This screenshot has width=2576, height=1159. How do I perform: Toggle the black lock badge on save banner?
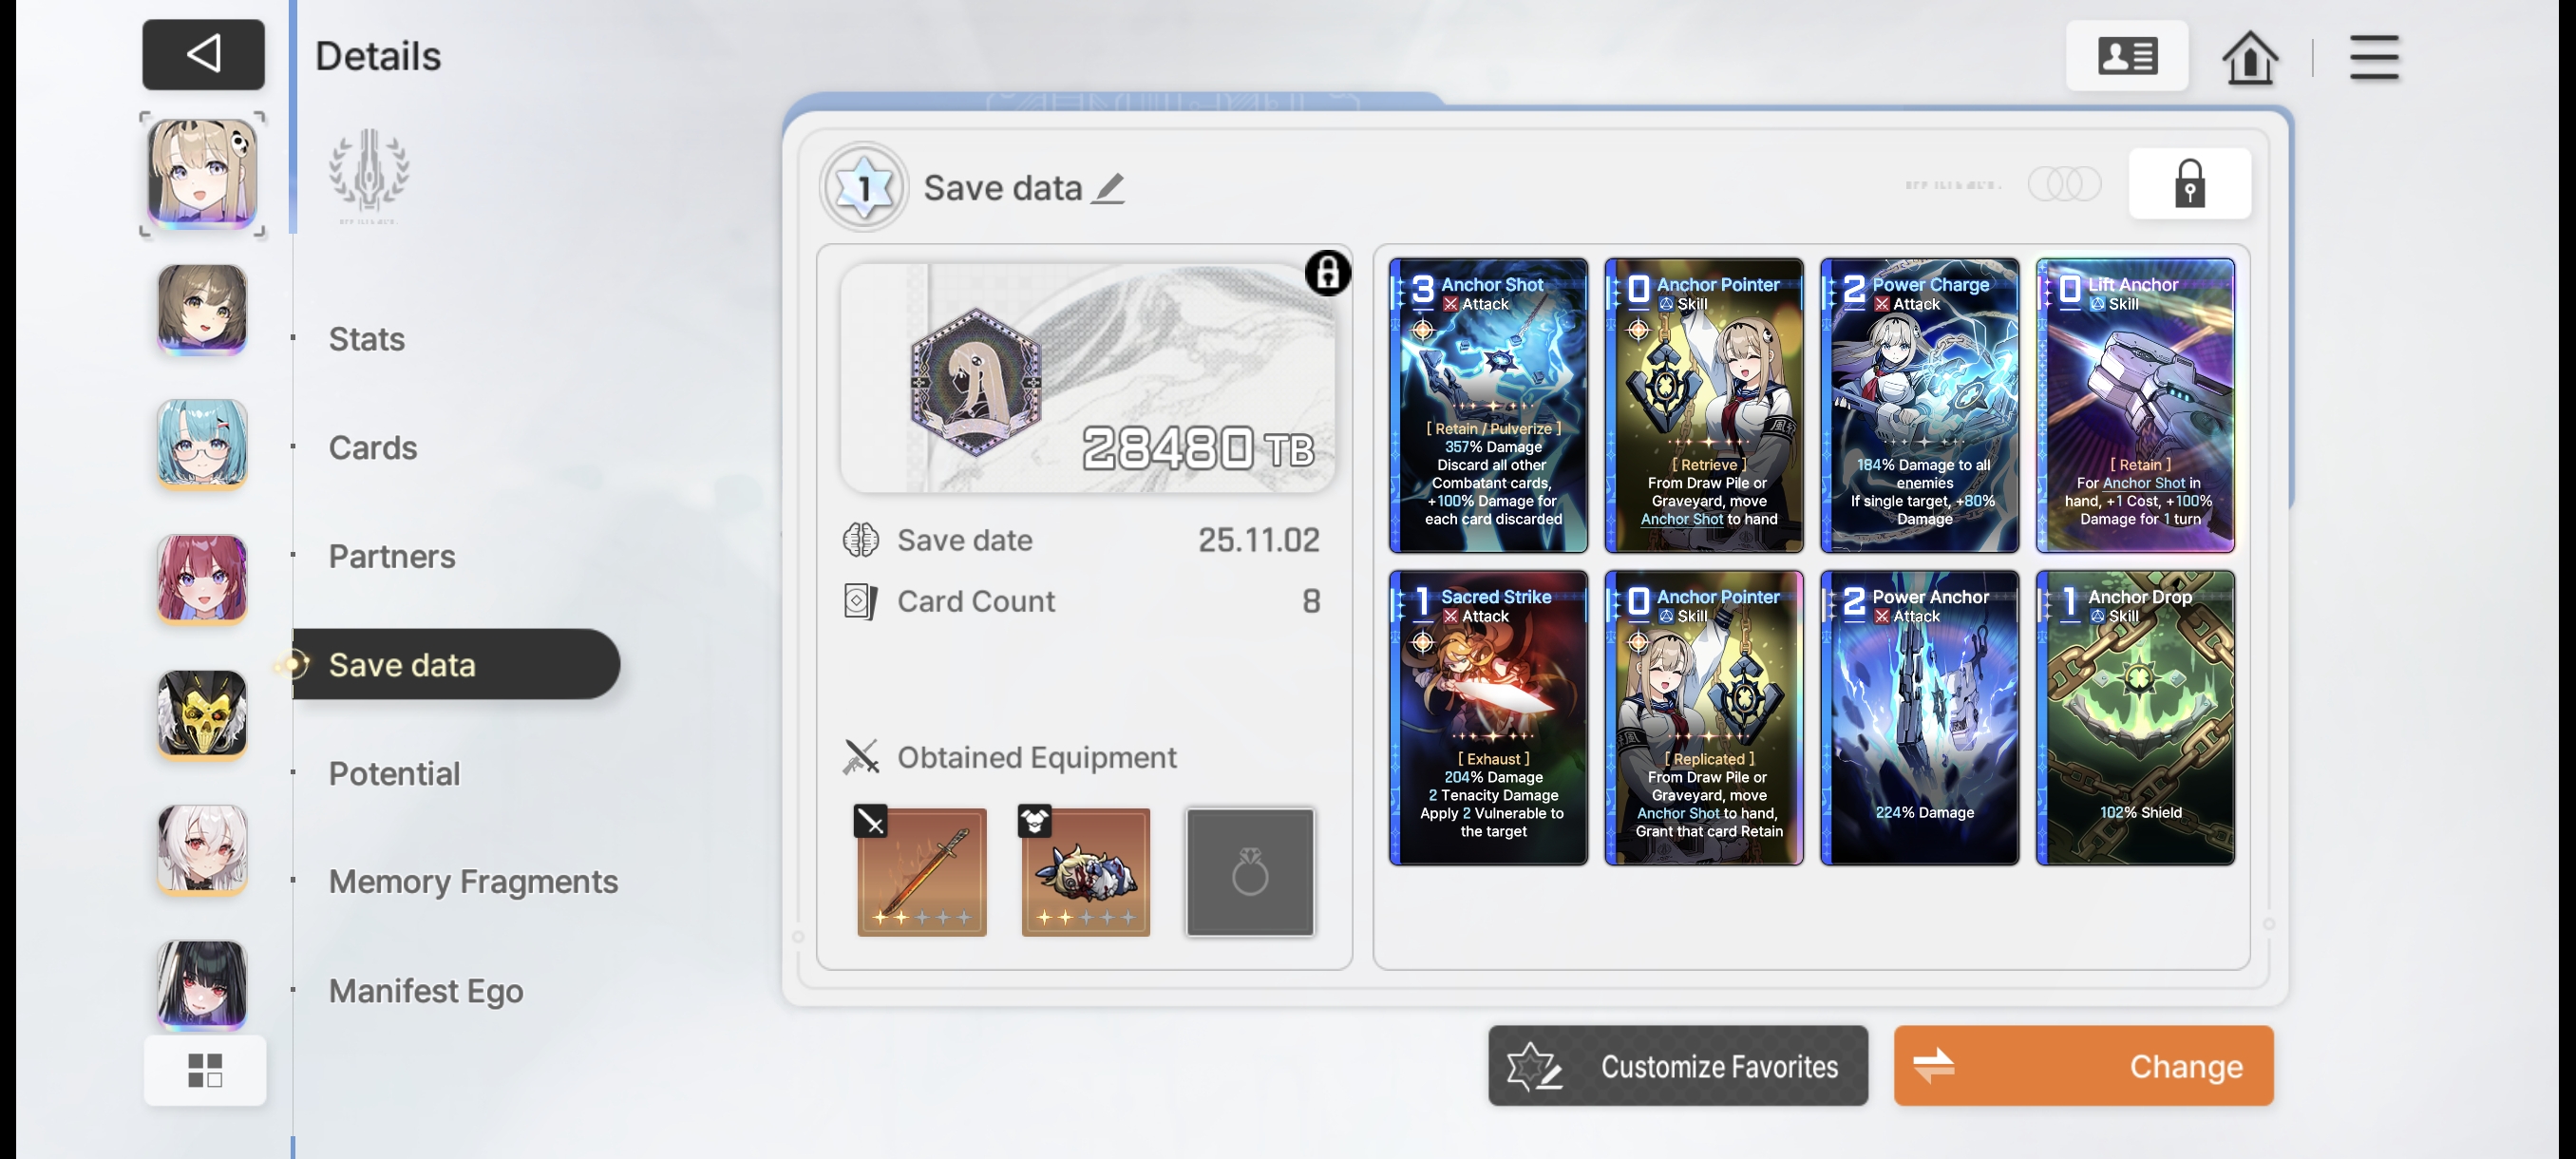[1327, 272]
